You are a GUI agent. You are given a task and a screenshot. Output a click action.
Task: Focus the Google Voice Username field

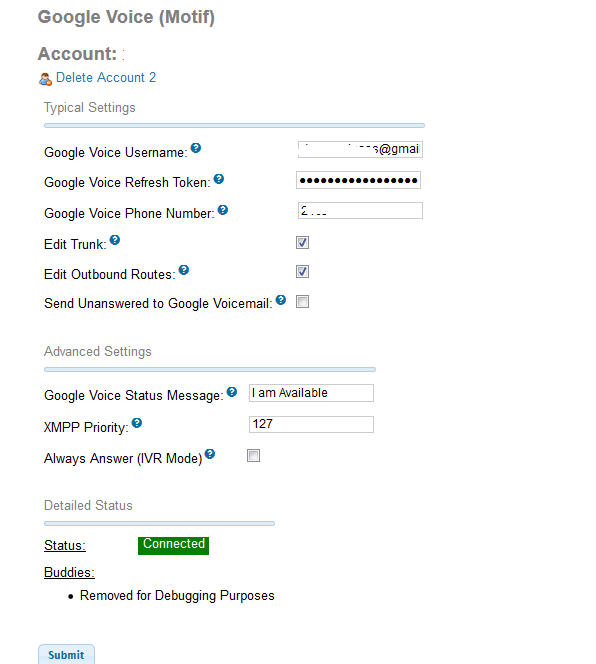(360, 149)
